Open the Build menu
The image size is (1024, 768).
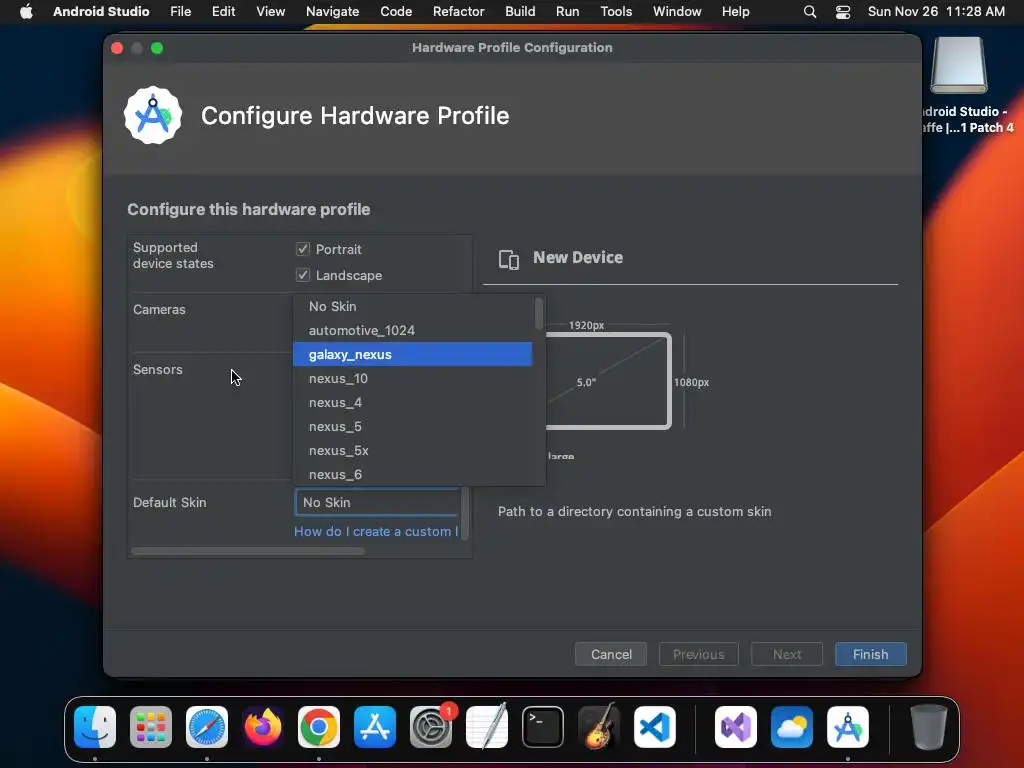click(520, 11)
